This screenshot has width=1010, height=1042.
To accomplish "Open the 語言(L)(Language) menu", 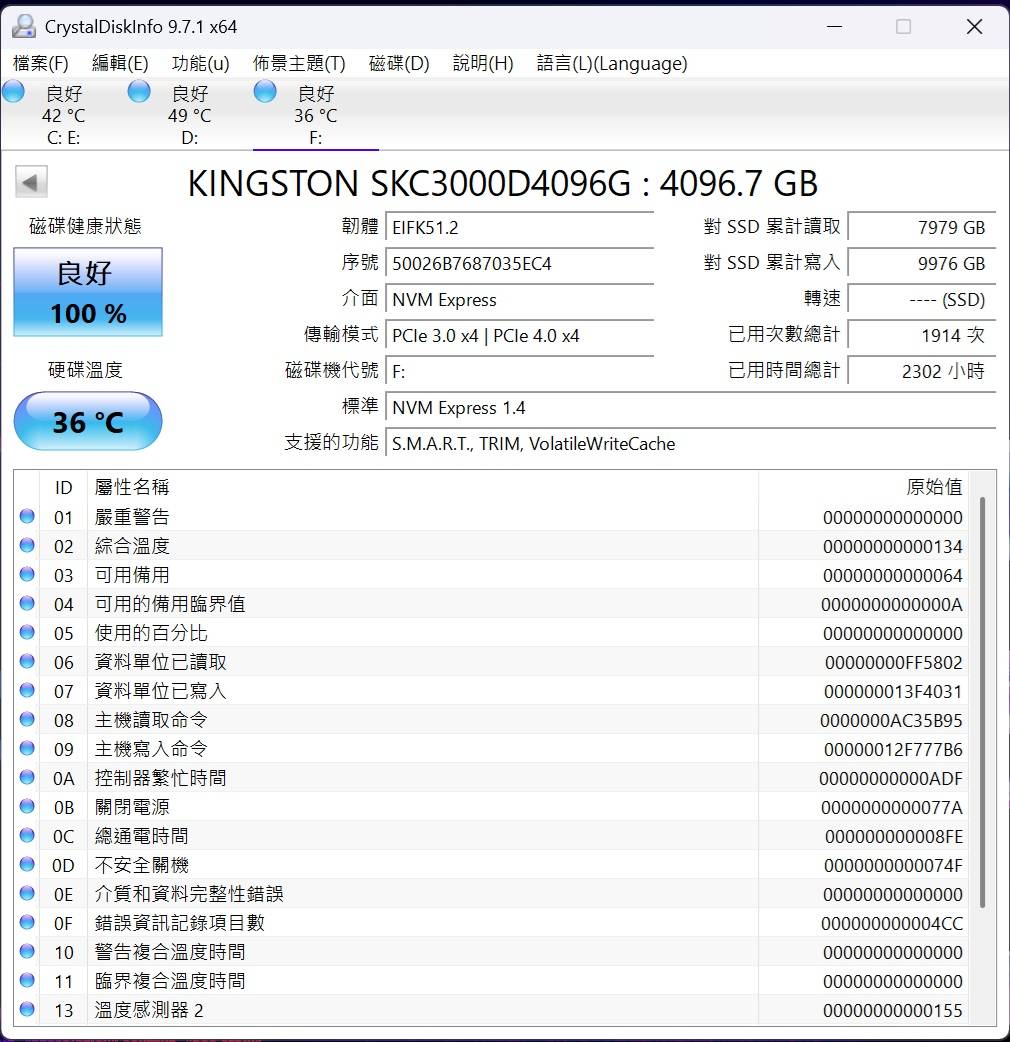I will (x=612, y=64).
